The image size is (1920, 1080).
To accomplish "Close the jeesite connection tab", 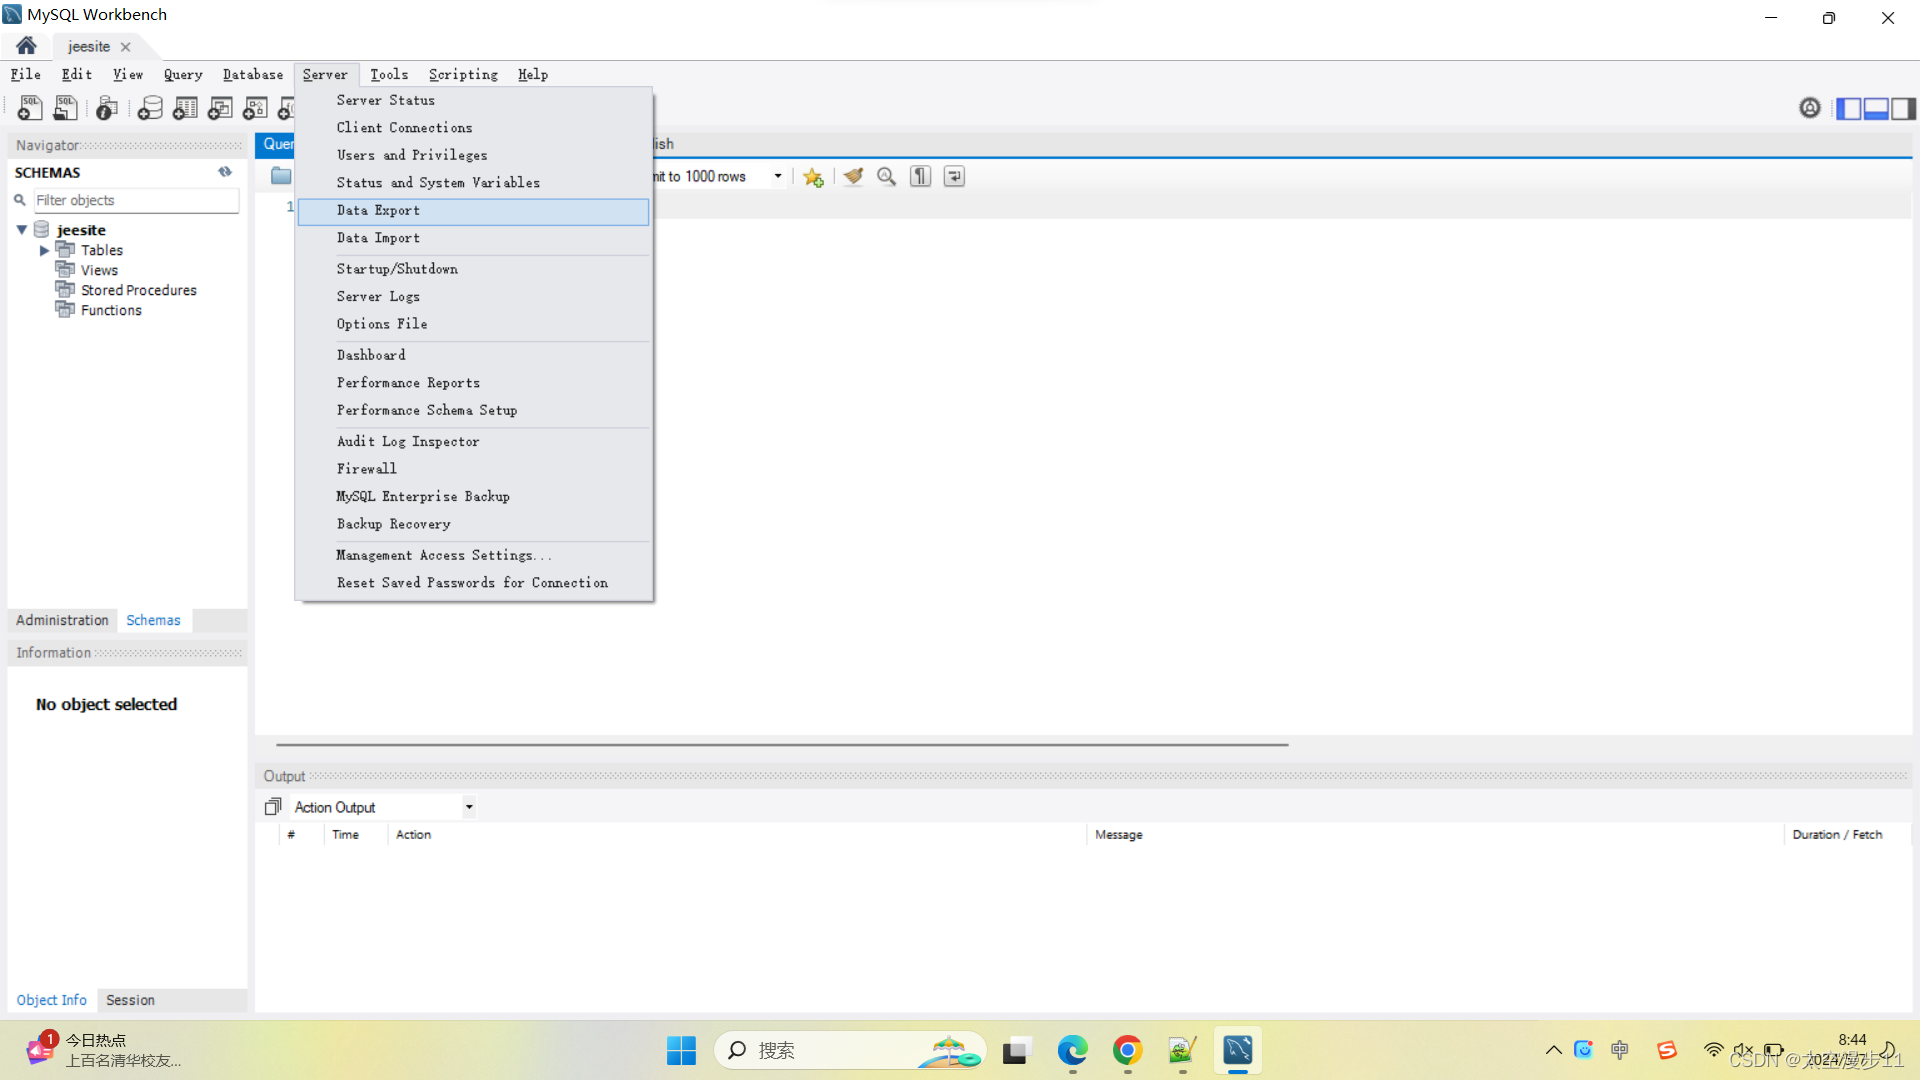I will coord(125,47).
